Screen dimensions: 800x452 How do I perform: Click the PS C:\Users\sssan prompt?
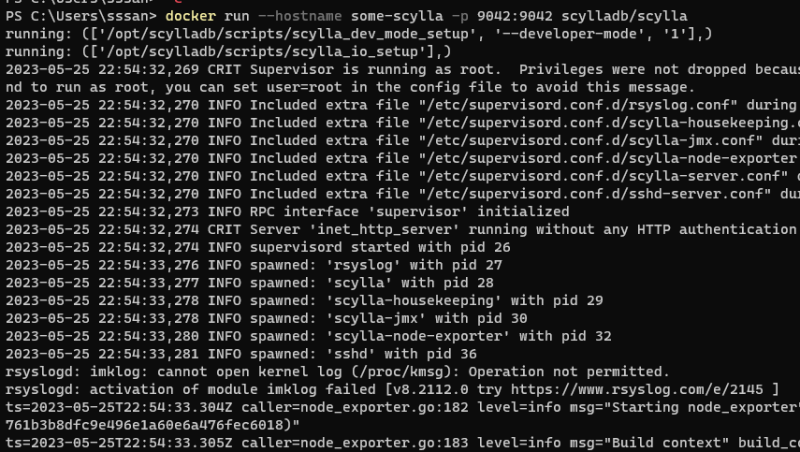[76, 17]
